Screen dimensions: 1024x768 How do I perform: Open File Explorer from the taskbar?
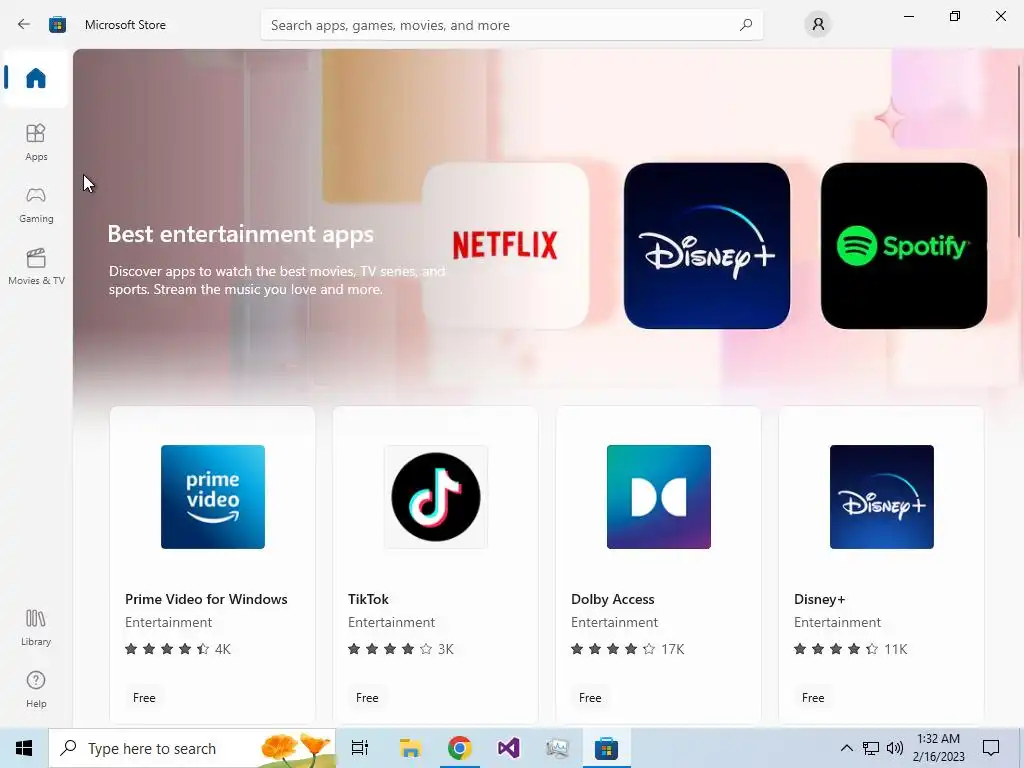(410, 748)
